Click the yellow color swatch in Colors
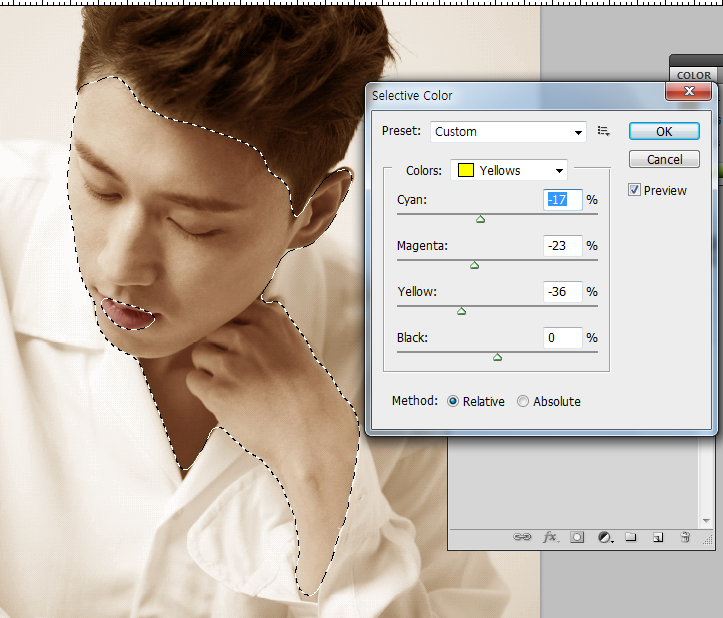Screen dimensions: 723x618 point(466,171)
